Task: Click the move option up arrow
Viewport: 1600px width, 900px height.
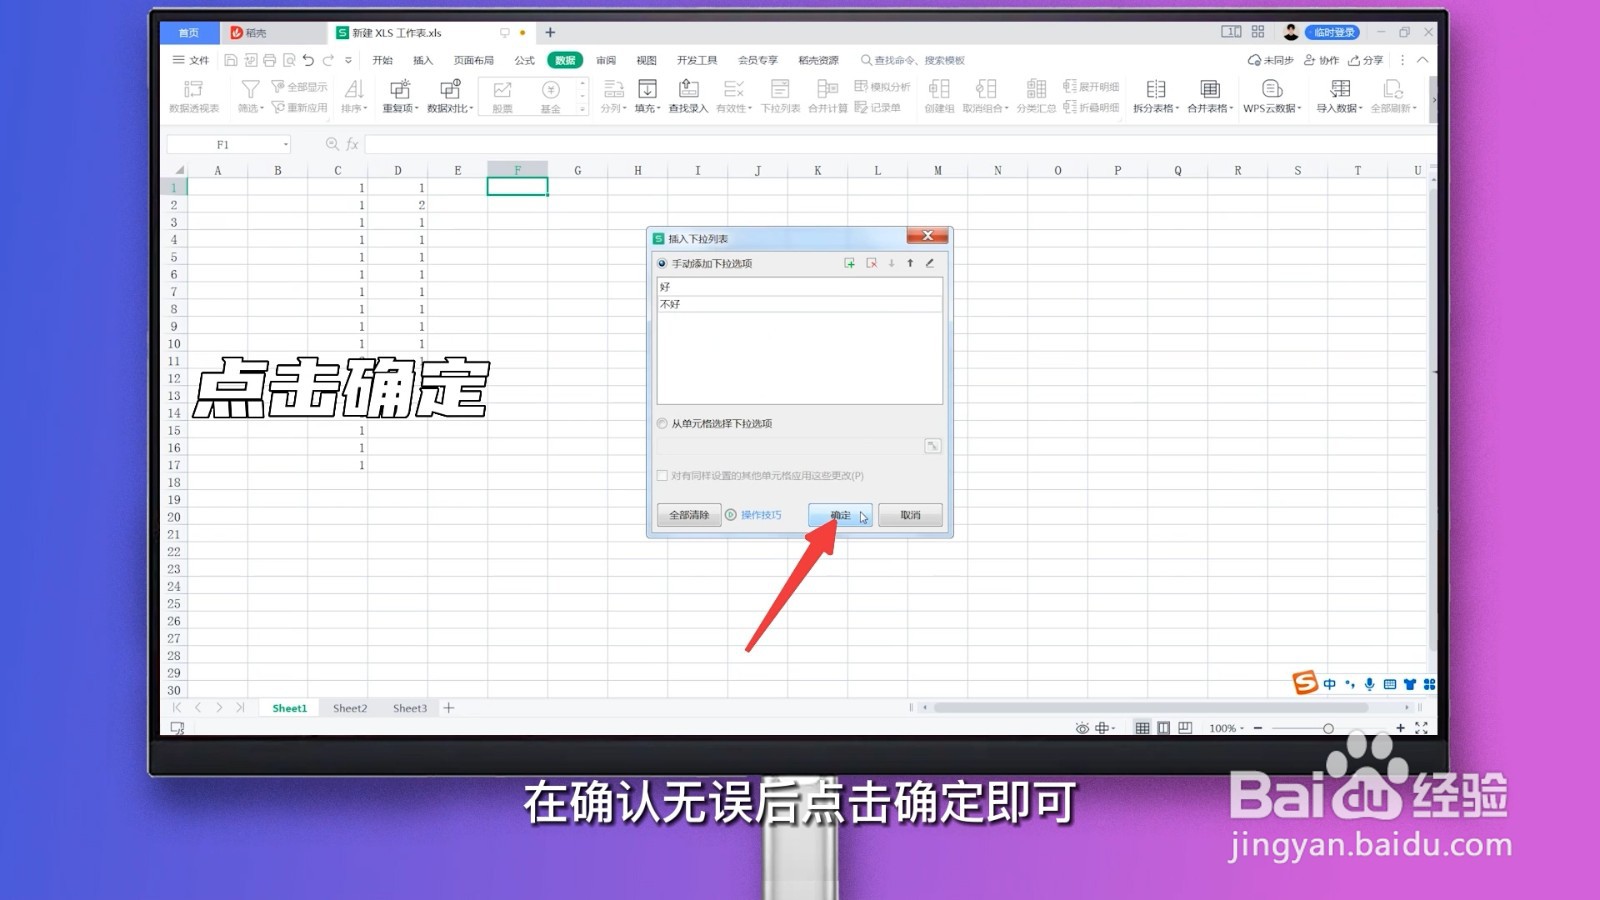Action: click(910, 263)
